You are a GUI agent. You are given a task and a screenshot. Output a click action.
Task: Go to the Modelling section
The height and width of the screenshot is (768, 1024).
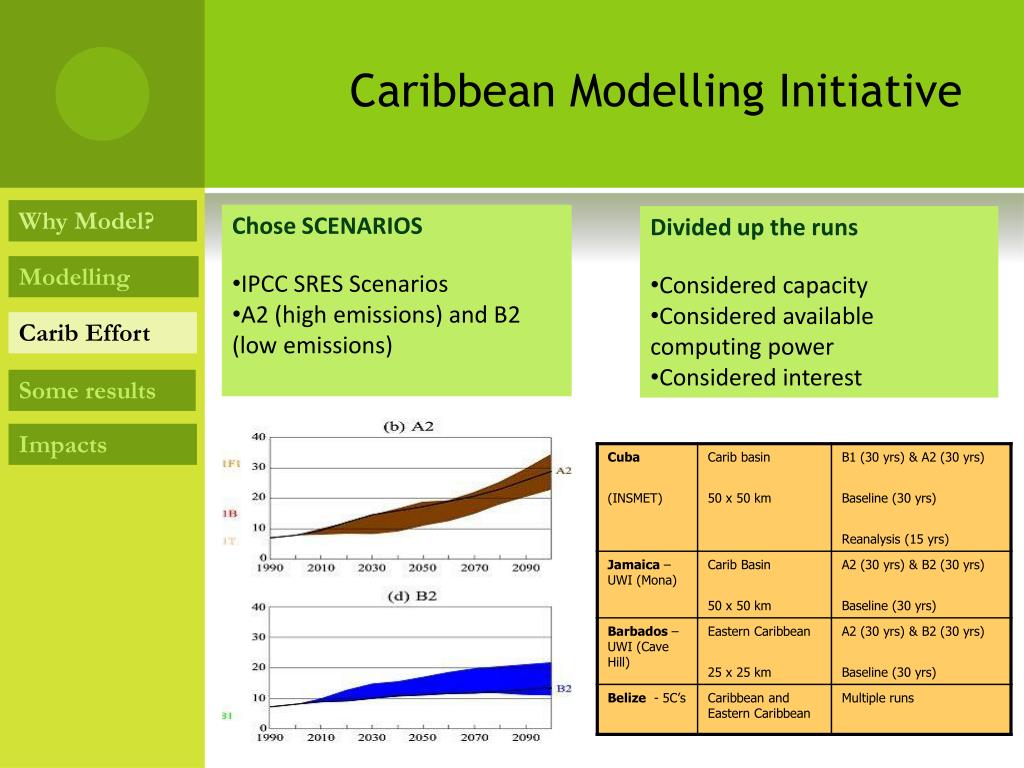coord(103,277)
